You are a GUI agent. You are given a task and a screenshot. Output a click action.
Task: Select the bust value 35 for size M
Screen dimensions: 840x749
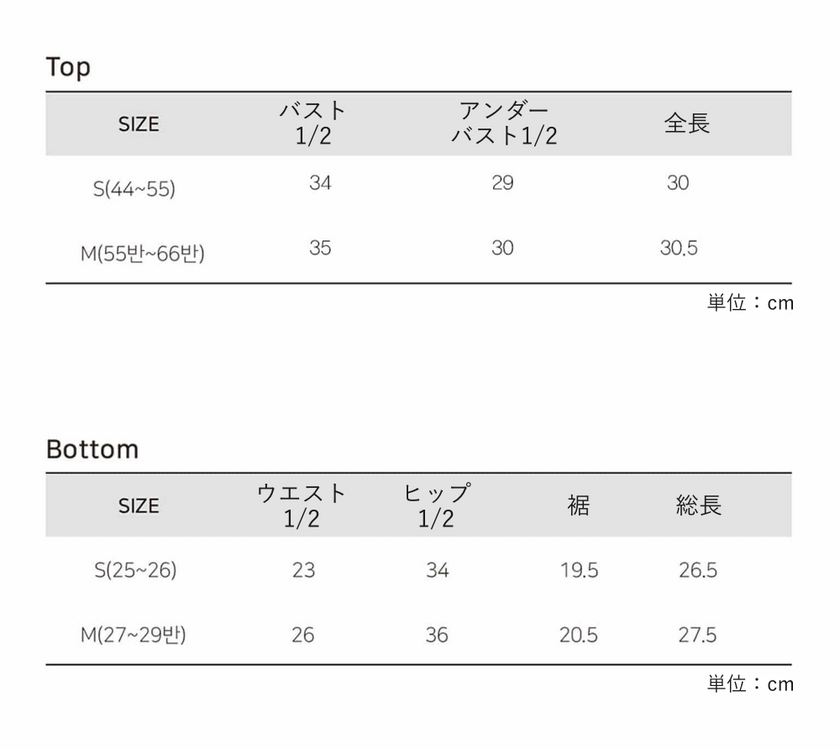click(x=320, y=248)
